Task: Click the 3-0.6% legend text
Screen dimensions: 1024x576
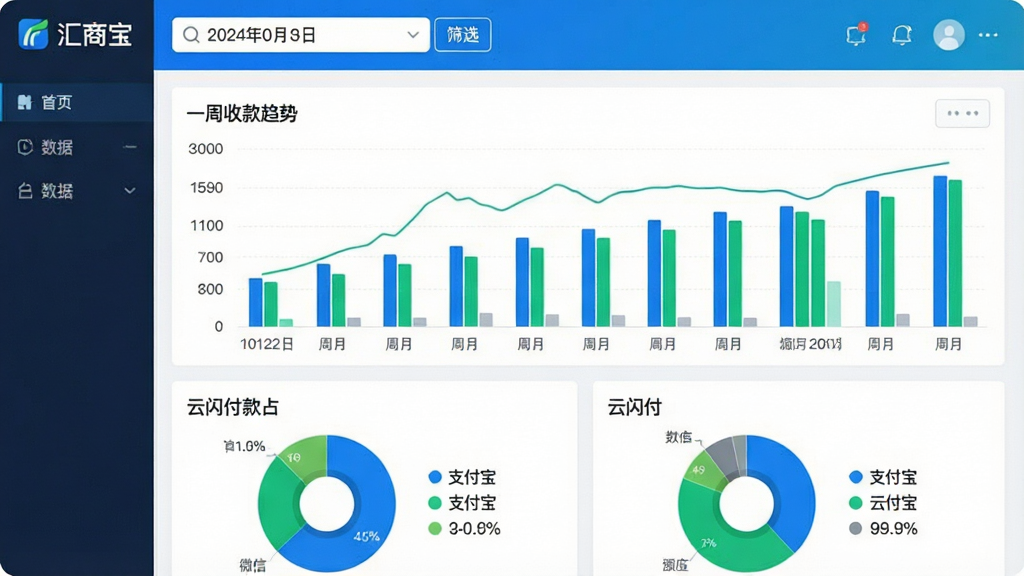Action: 474,528
